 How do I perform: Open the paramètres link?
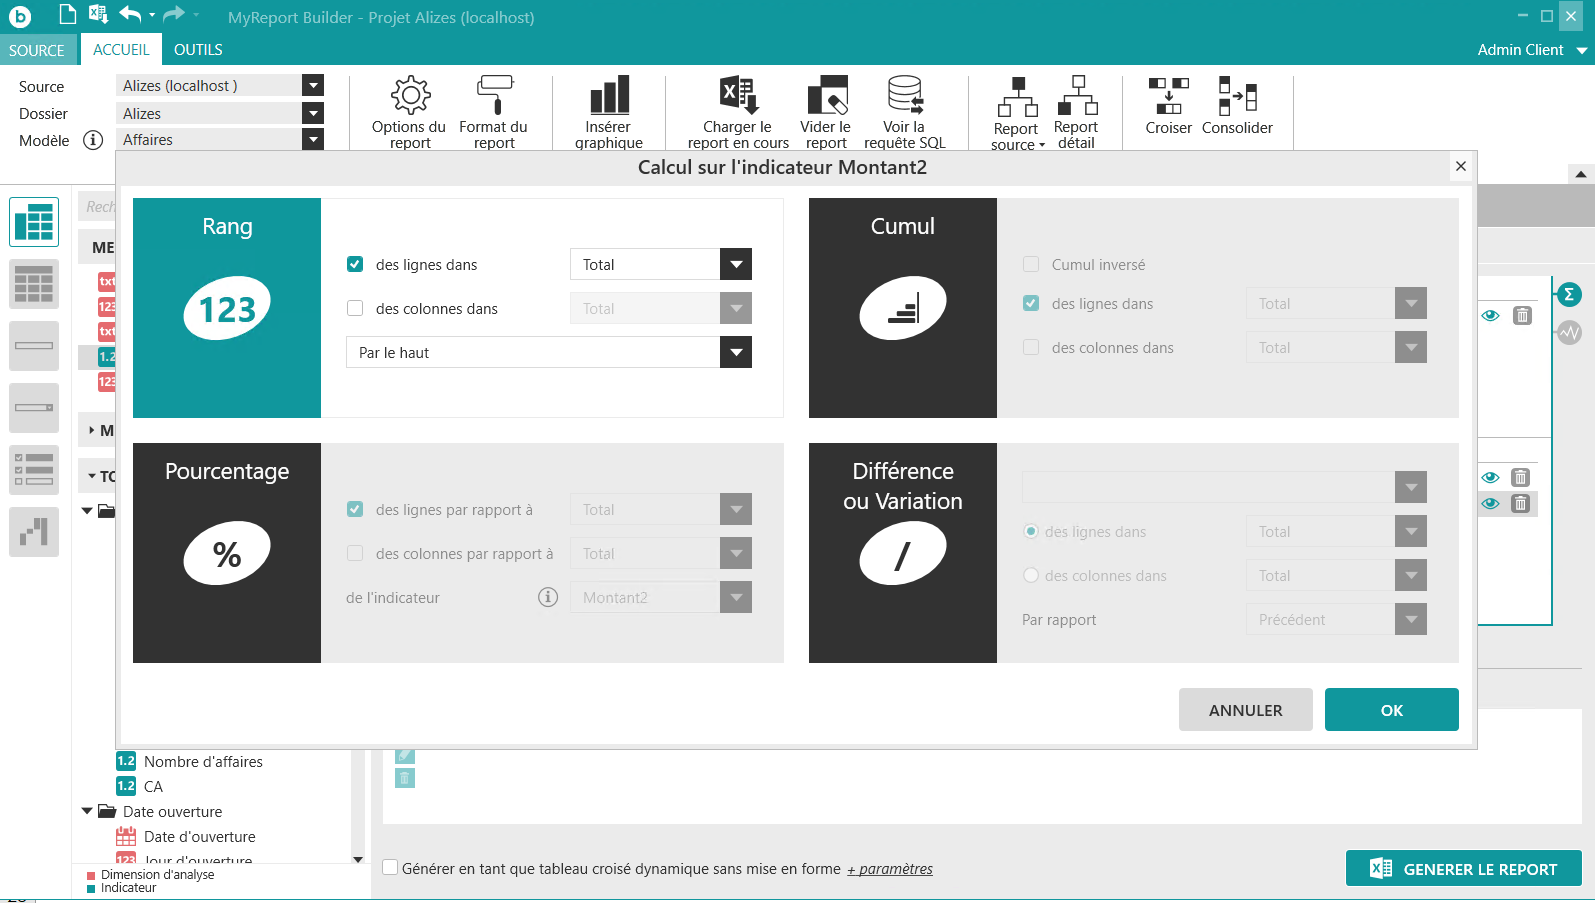point(890,869)
